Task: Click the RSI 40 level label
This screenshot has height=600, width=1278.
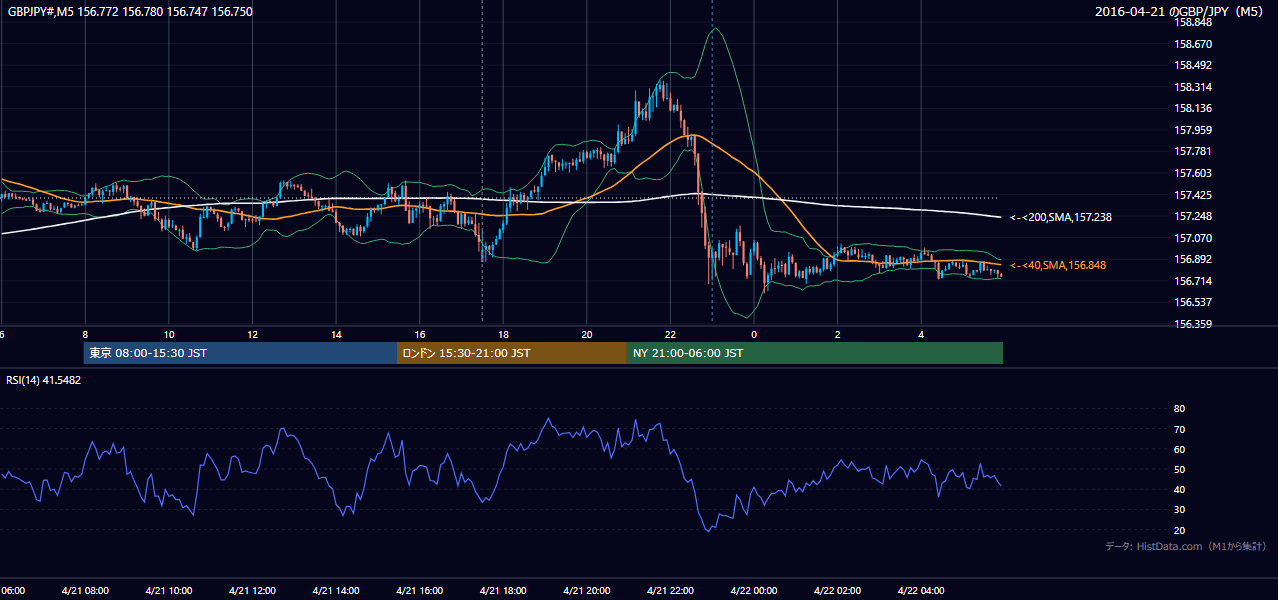Action: (x=1179, y=489)
